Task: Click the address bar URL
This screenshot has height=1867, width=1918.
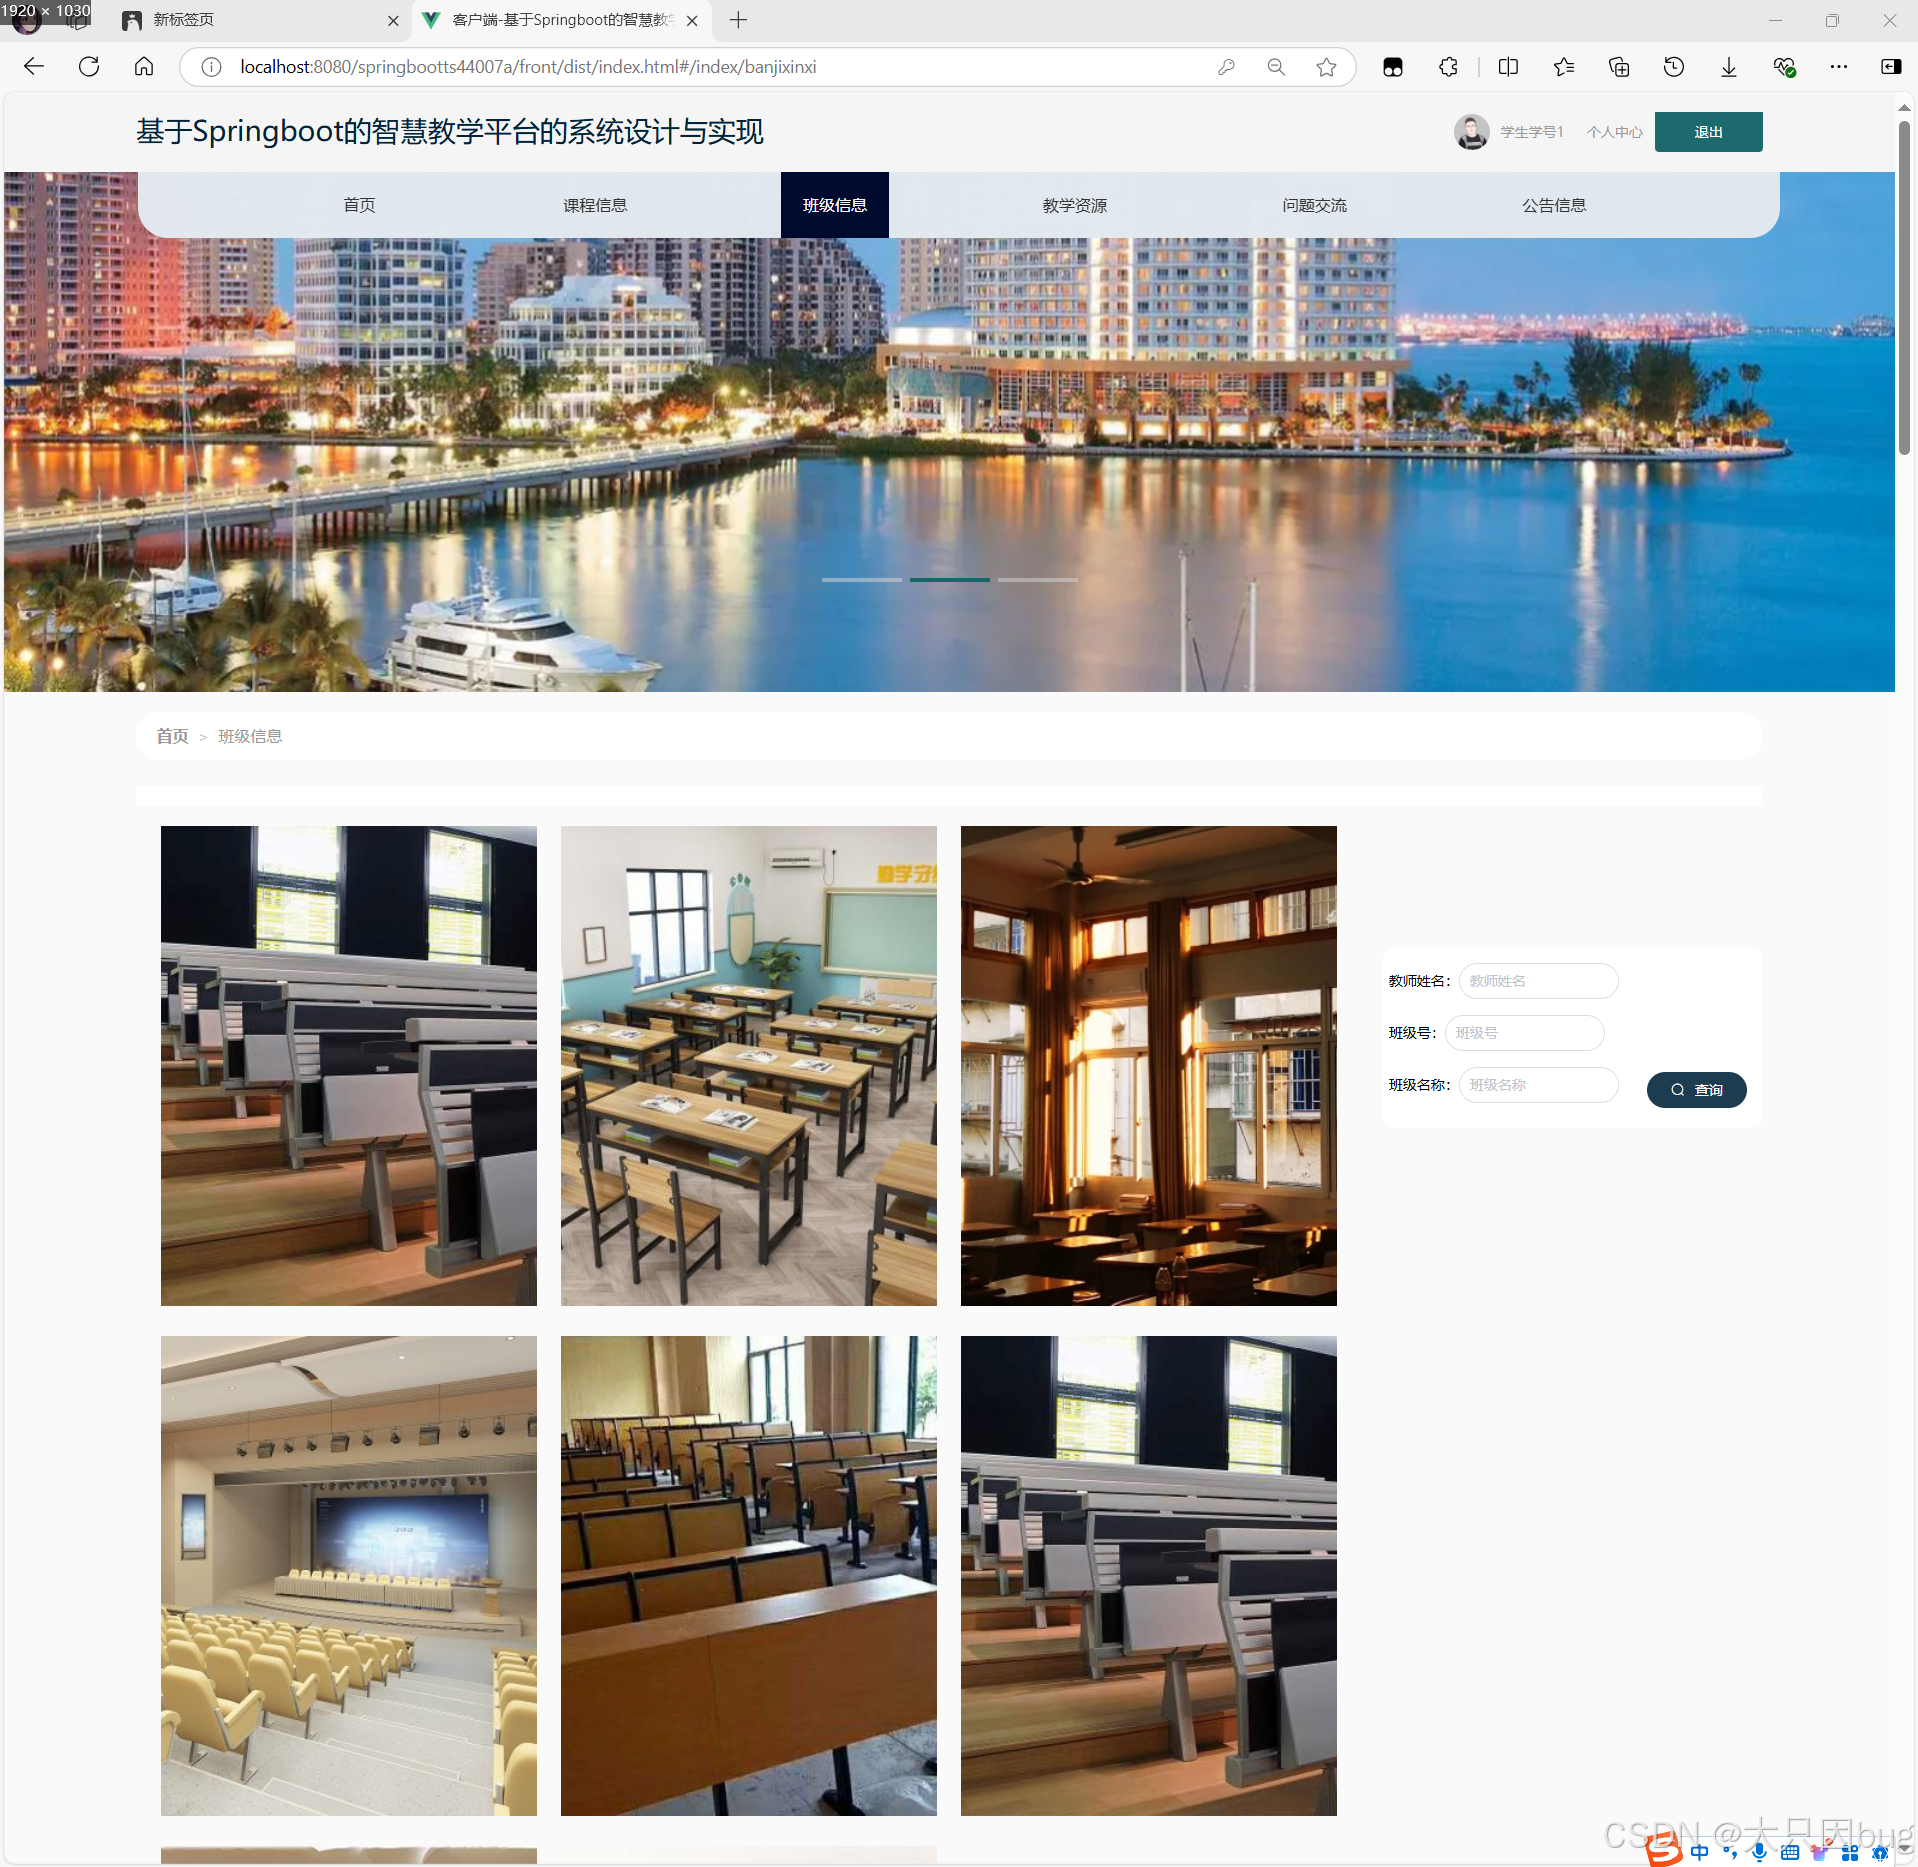Action: point(528,67)
